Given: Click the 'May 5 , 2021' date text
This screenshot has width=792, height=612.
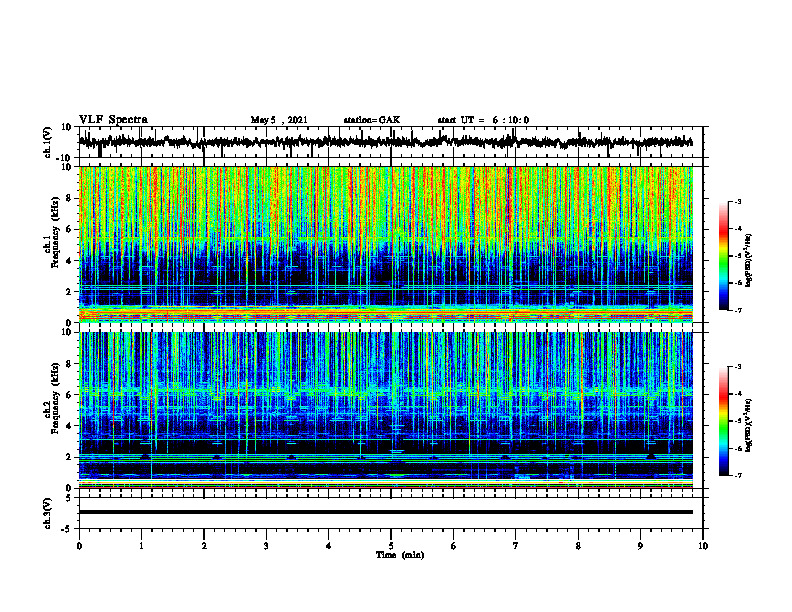Looking at the screenshot, I should pyautogui.click(x=279, y=120).
